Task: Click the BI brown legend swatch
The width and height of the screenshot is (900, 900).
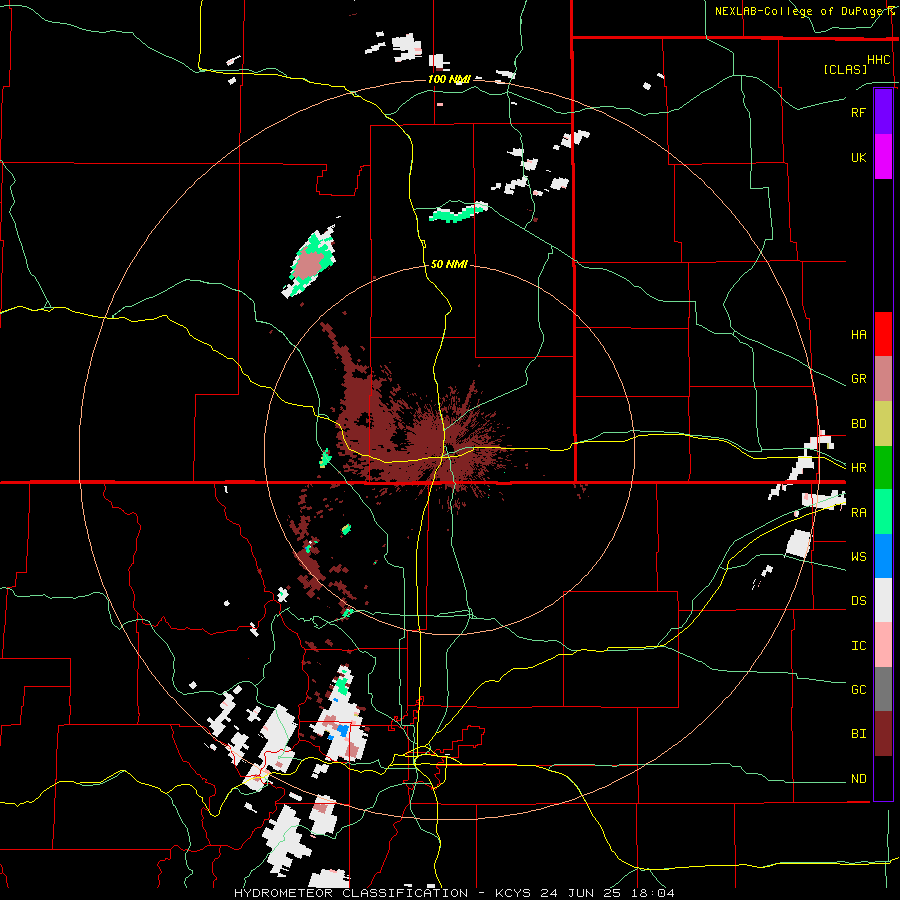Action: [883, 734]
